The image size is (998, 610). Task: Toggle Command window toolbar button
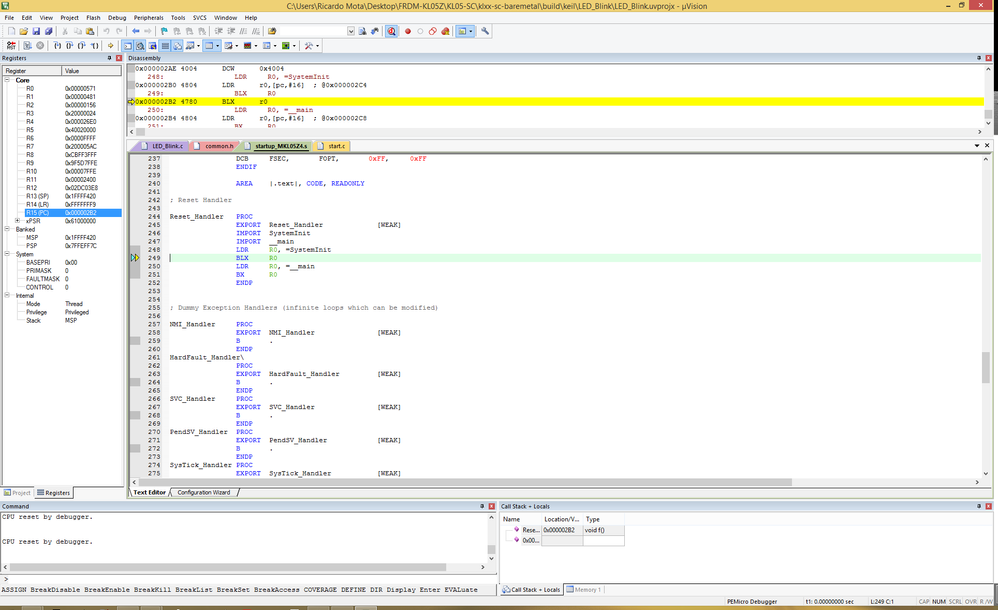pyautogui.click(x=127, y=46)
